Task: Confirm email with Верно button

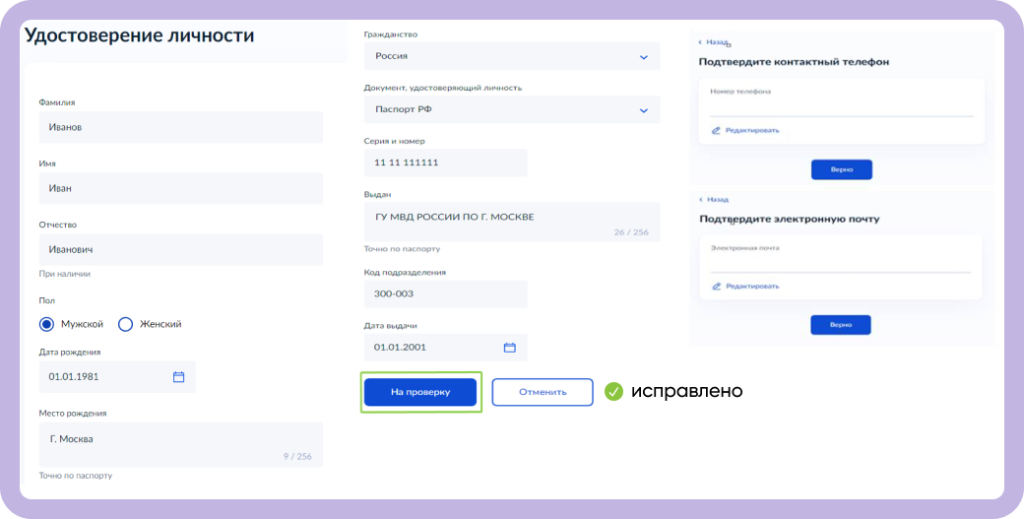Action: (841, 324)
